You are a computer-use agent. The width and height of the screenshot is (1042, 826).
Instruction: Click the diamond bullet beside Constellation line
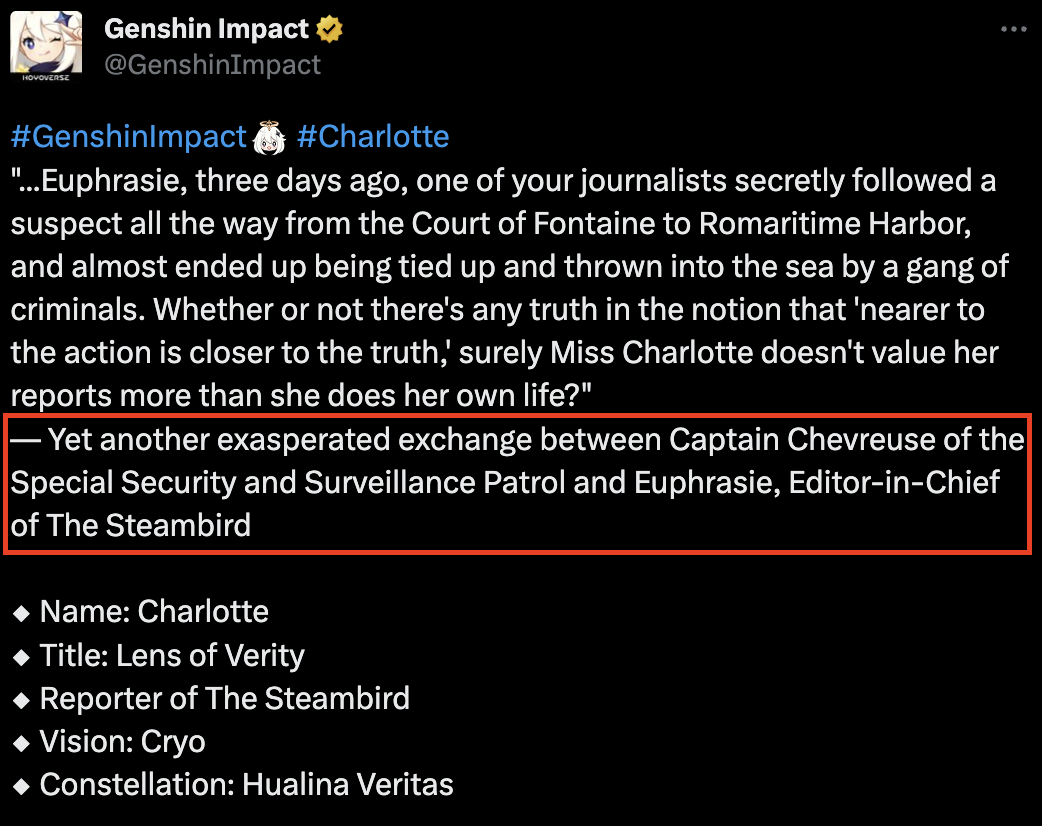coord(20,785)
